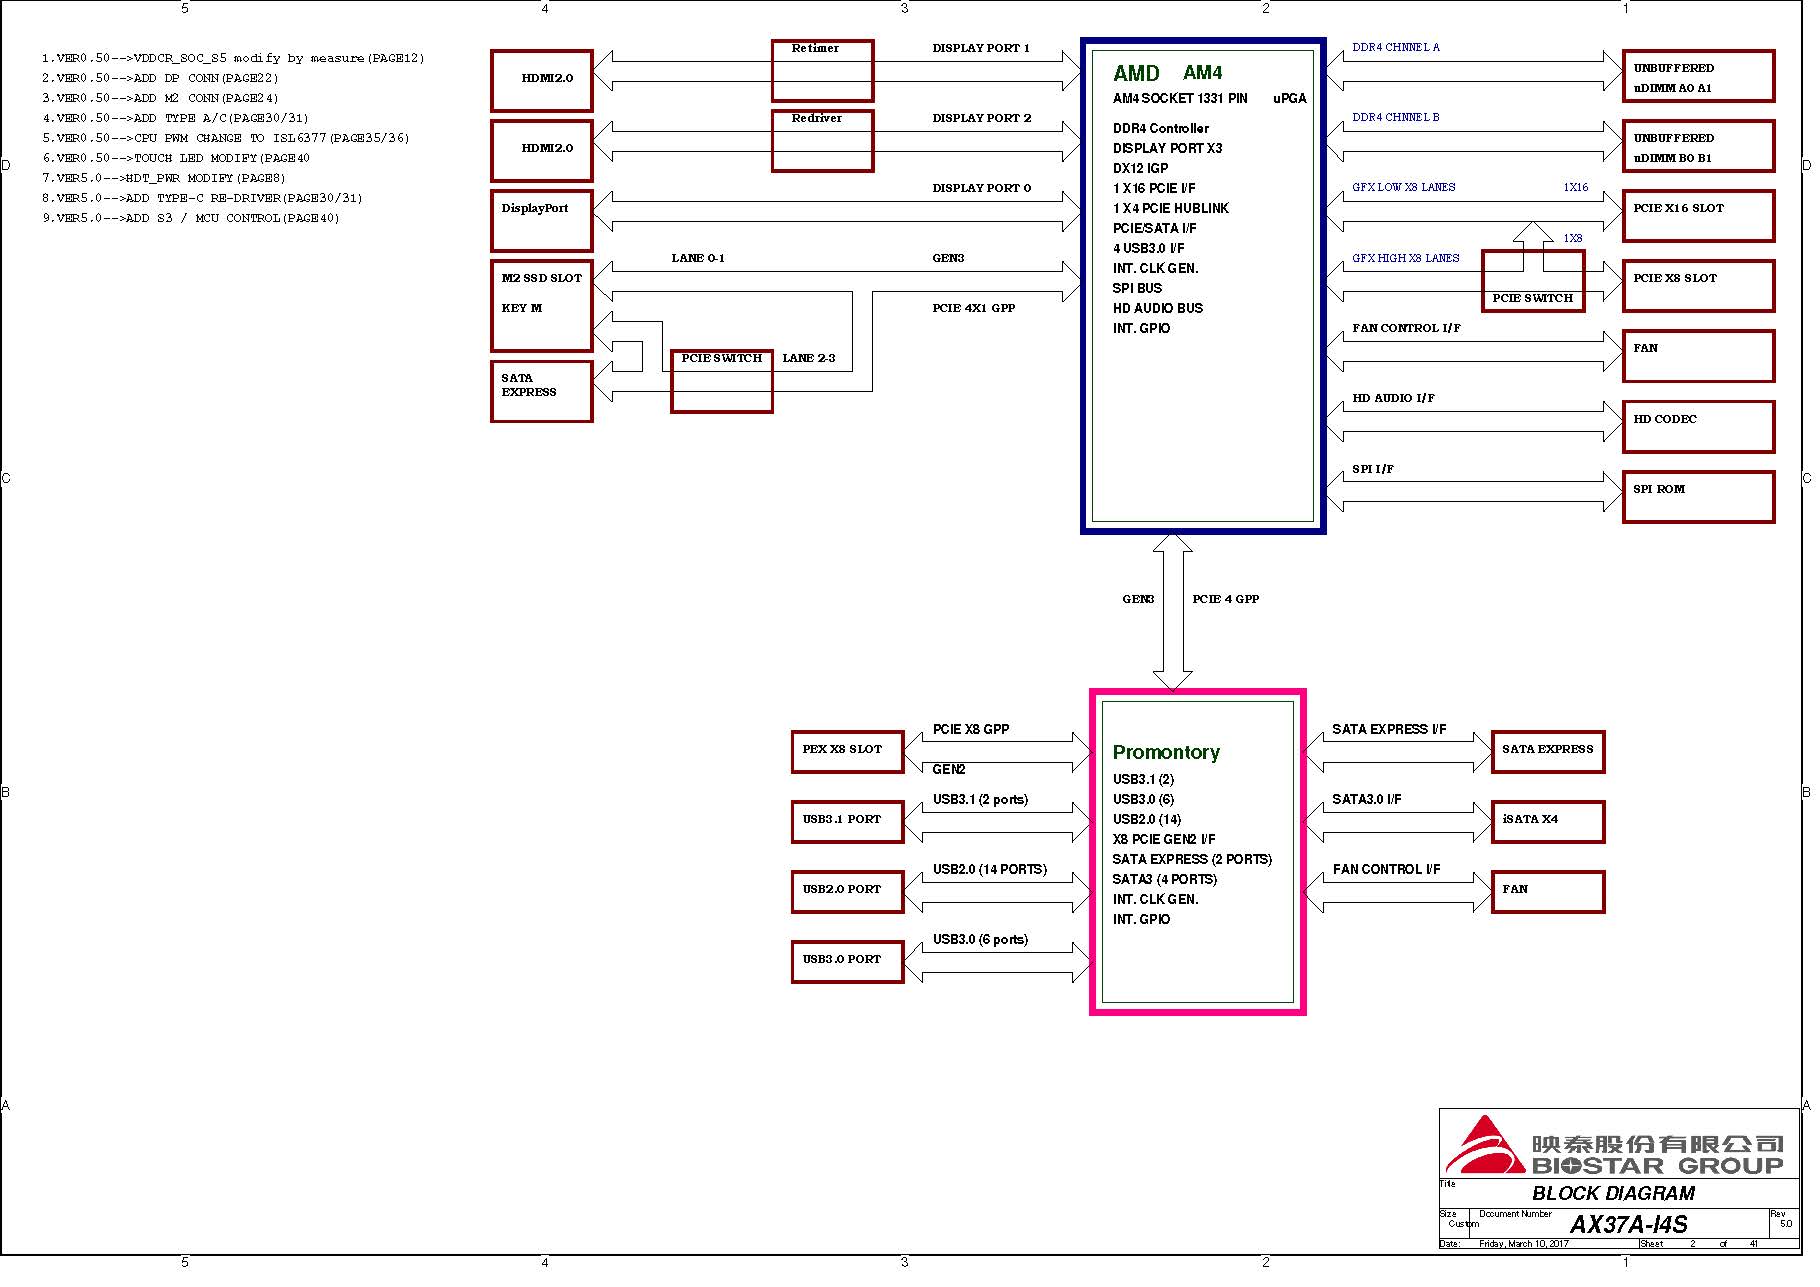Click the GFX LOW X8 LANES label
The height and width of the screenshot is (1287, 1820).
(1404, 187)
